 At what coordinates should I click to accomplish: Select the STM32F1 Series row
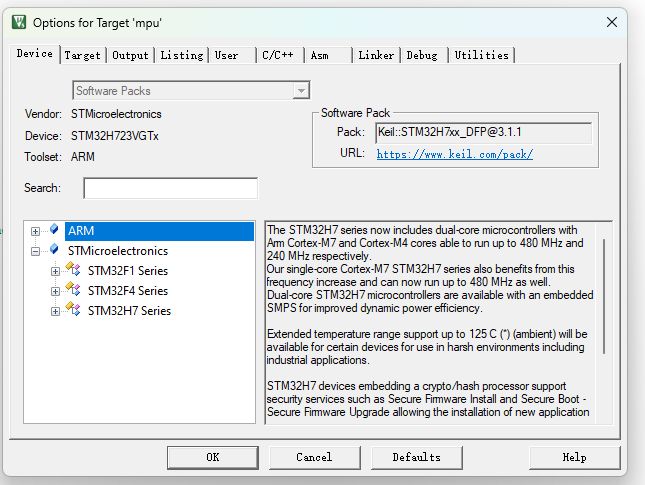coord(128,271)
